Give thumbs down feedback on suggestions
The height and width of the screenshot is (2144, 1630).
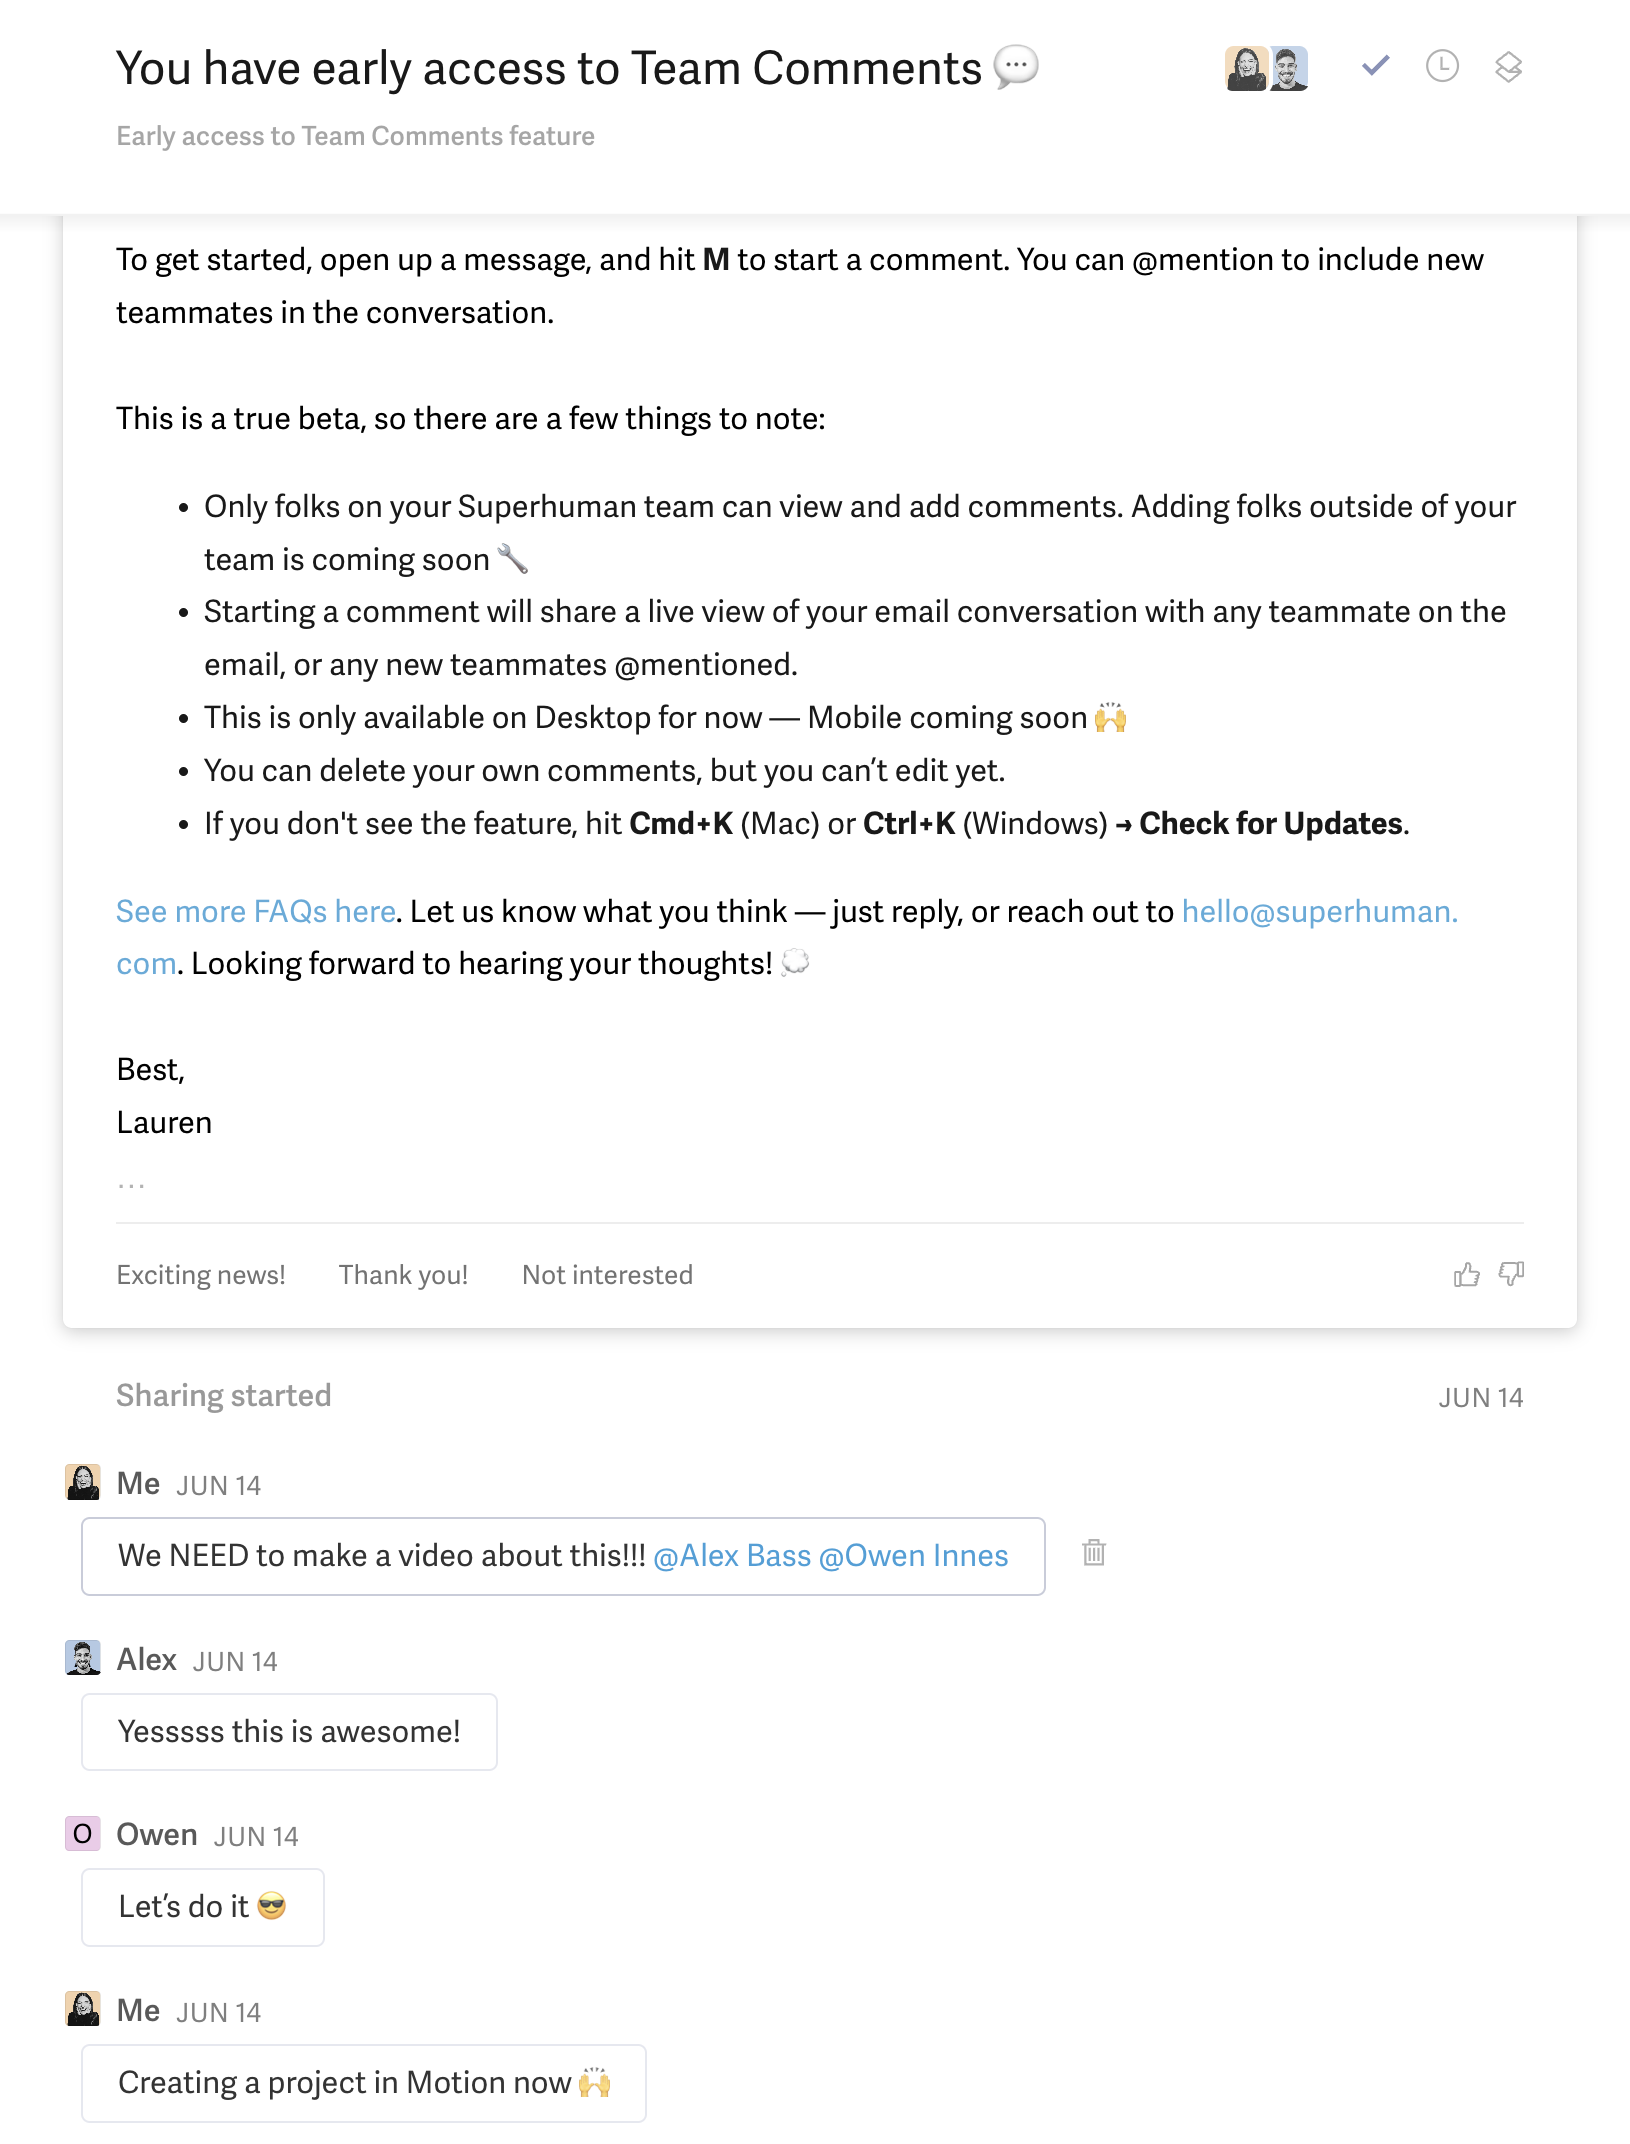1511,1274
